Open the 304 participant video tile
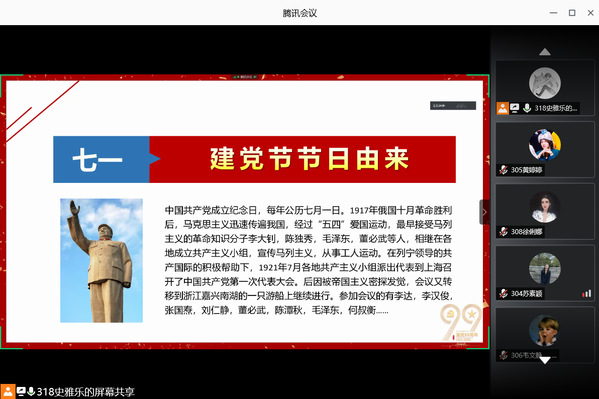The image size is (599, 399). pyautogui.click(x=545, y=274)
